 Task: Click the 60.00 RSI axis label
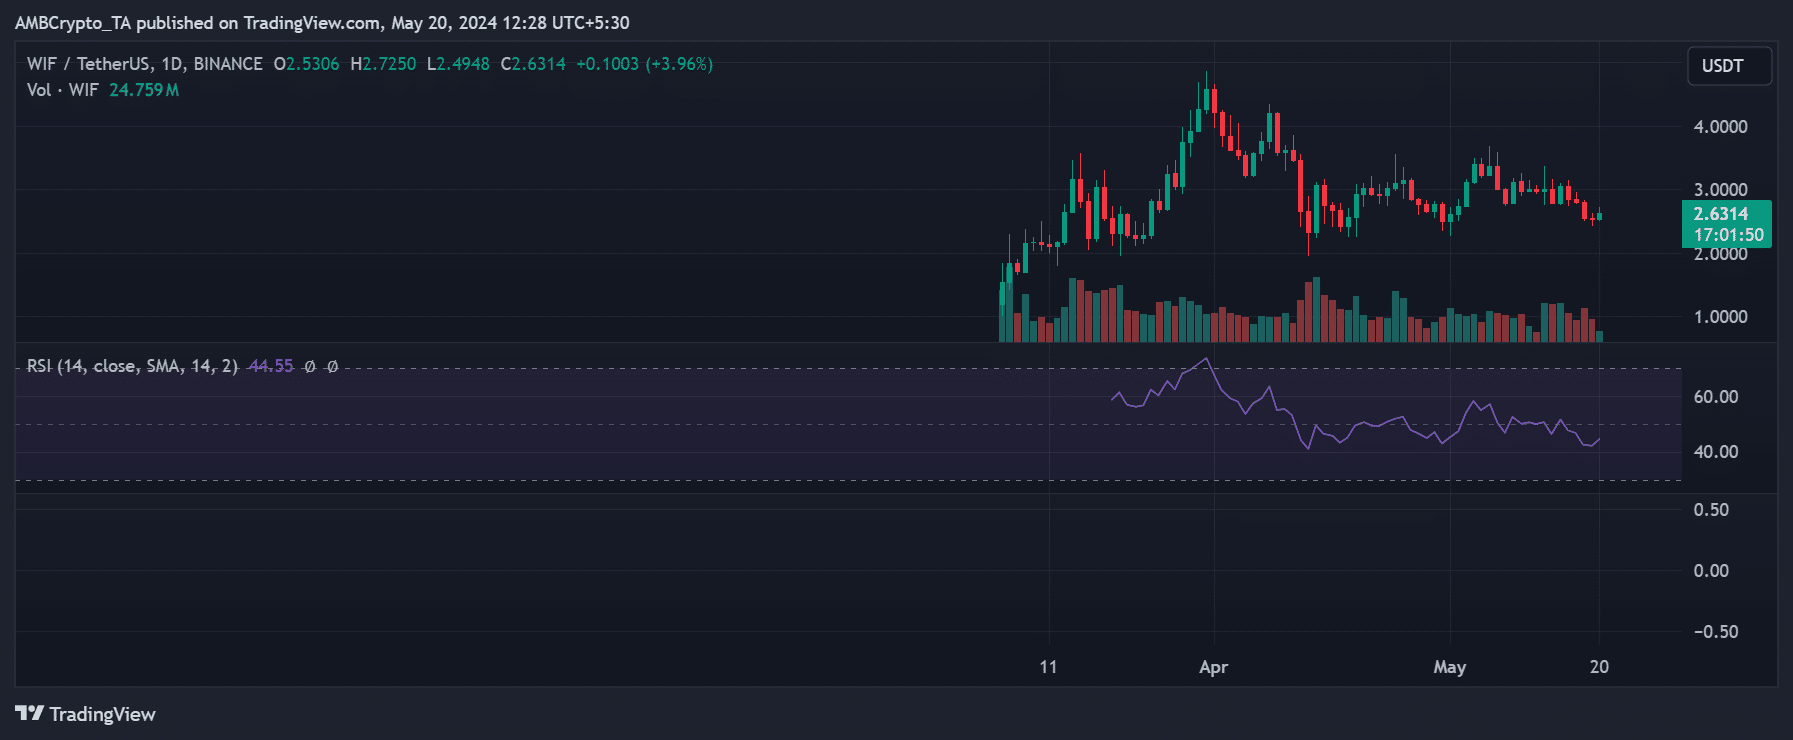1716,397
